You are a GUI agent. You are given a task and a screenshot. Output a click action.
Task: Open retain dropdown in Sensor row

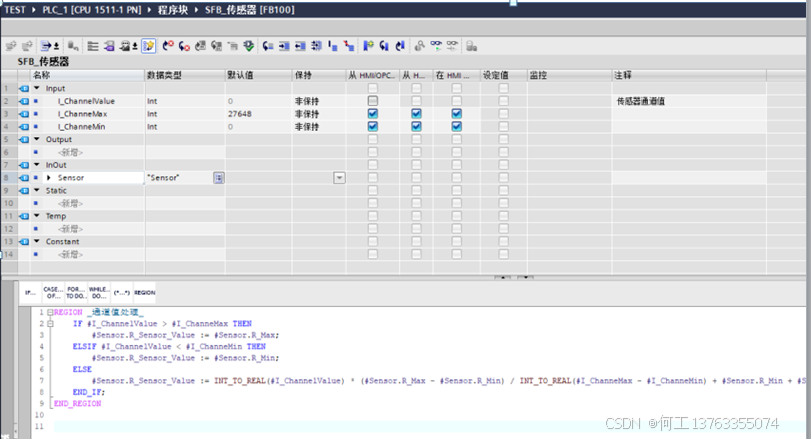339,178
